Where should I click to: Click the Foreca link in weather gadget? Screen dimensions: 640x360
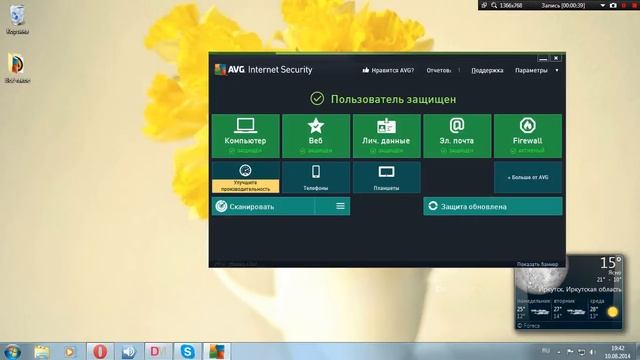529,325
